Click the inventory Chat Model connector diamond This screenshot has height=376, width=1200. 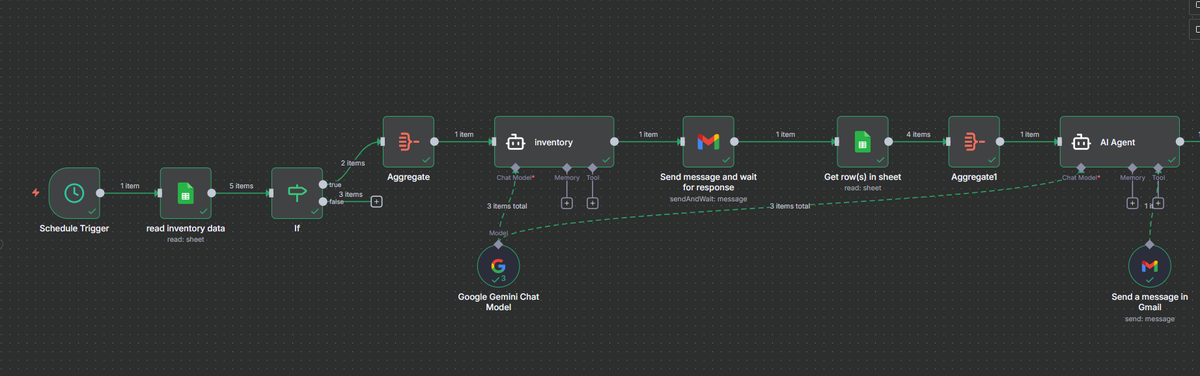(x=515, y=168)
